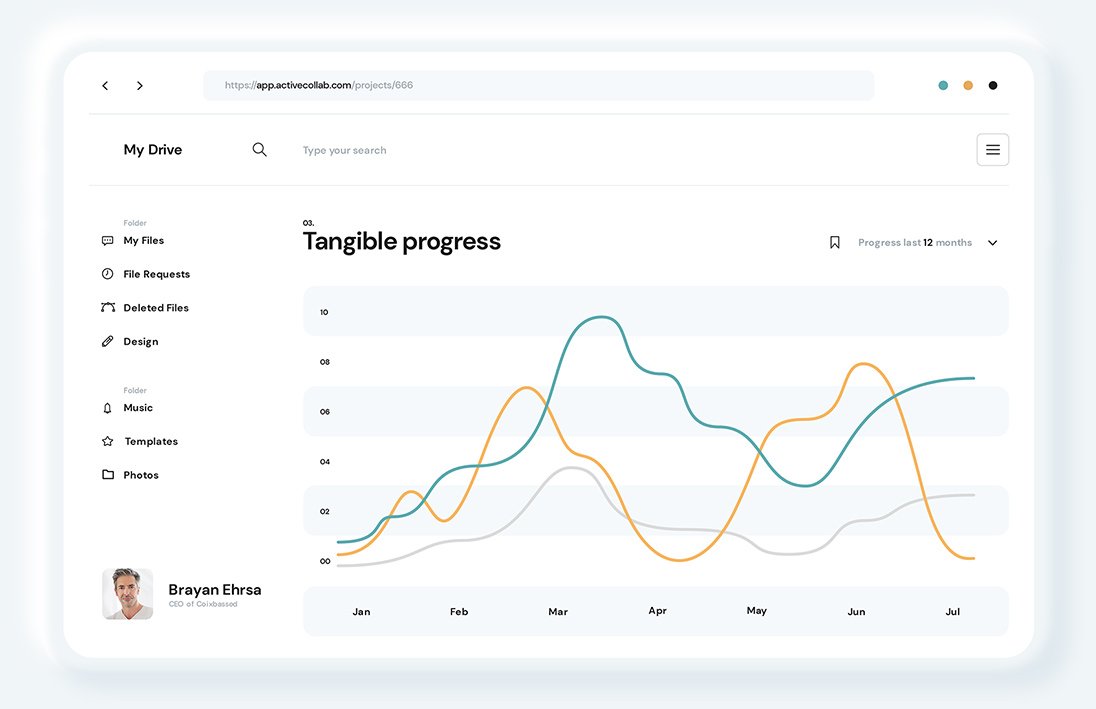
Task: Expand the progress period dropdown chevron
Action: point(992,243)
